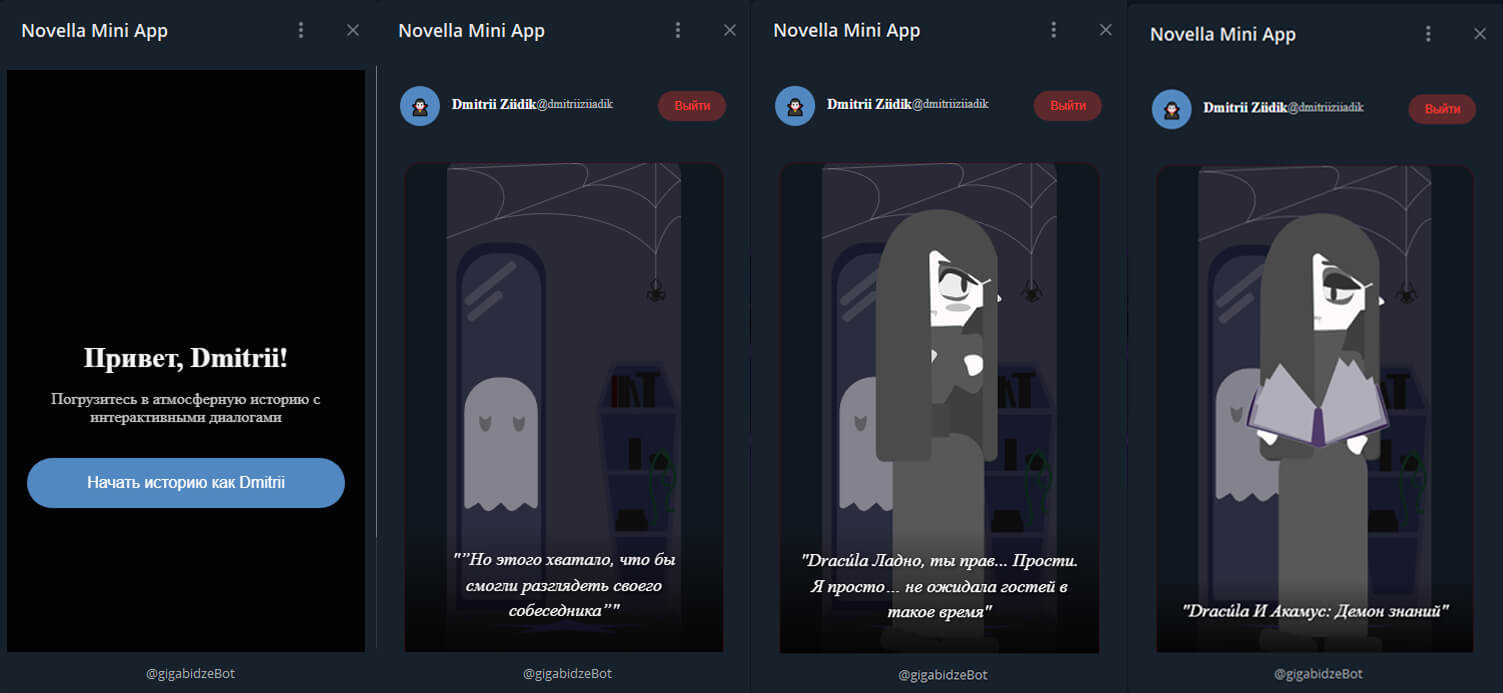
Task: Close the fourth Novella Mini App window
Action: (1479, 33)
